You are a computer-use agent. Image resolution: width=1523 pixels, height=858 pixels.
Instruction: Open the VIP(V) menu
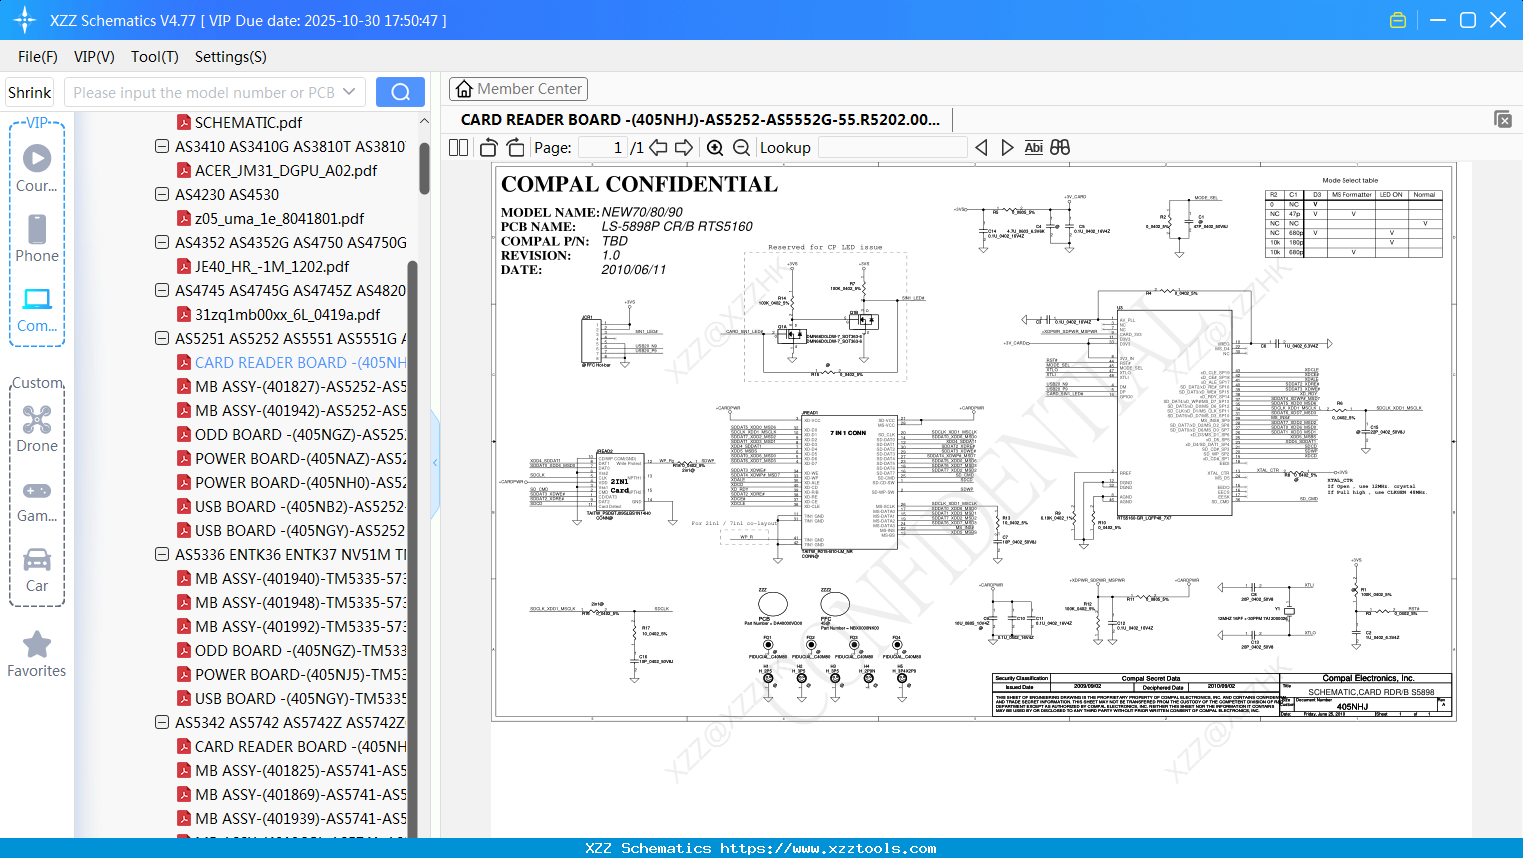[x=94, y=57]
